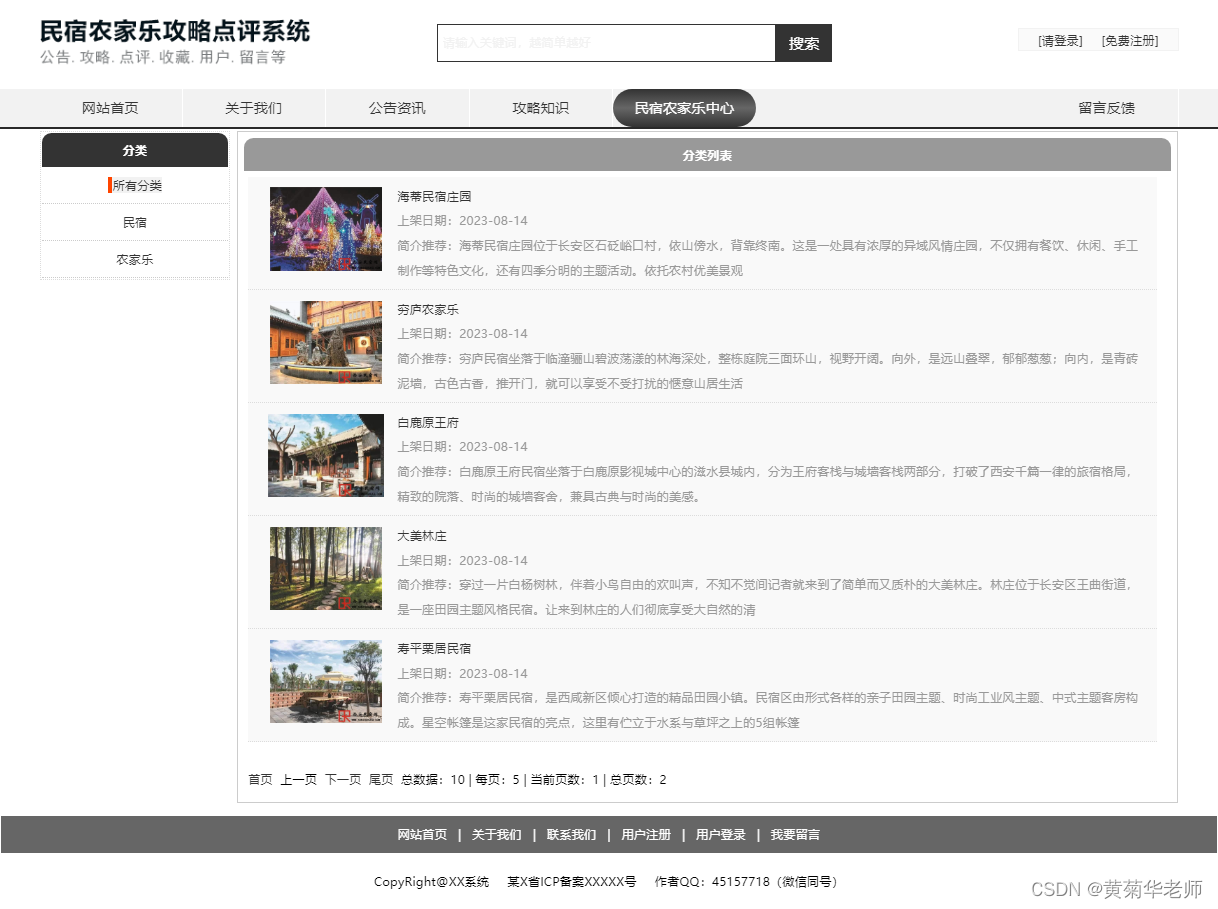Click the 大美林庄 listing photo
The image size is (1218, 909).
(x=325, y=568)
